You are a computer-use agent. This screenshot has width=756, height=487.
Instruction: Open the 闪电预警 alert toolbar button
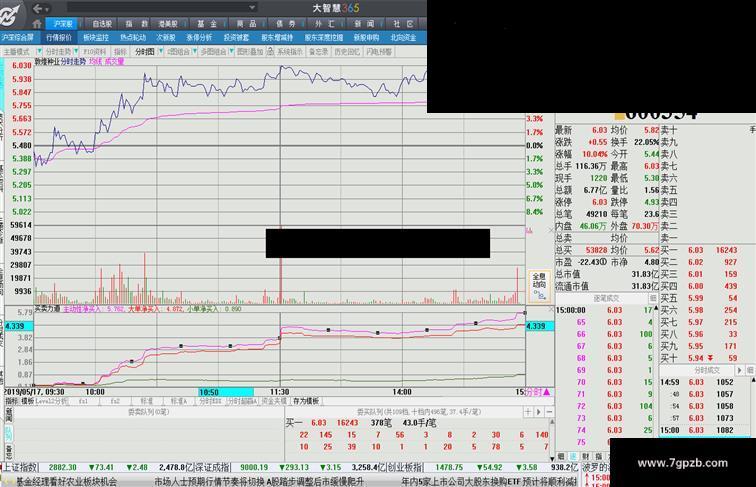click(378, 51)
